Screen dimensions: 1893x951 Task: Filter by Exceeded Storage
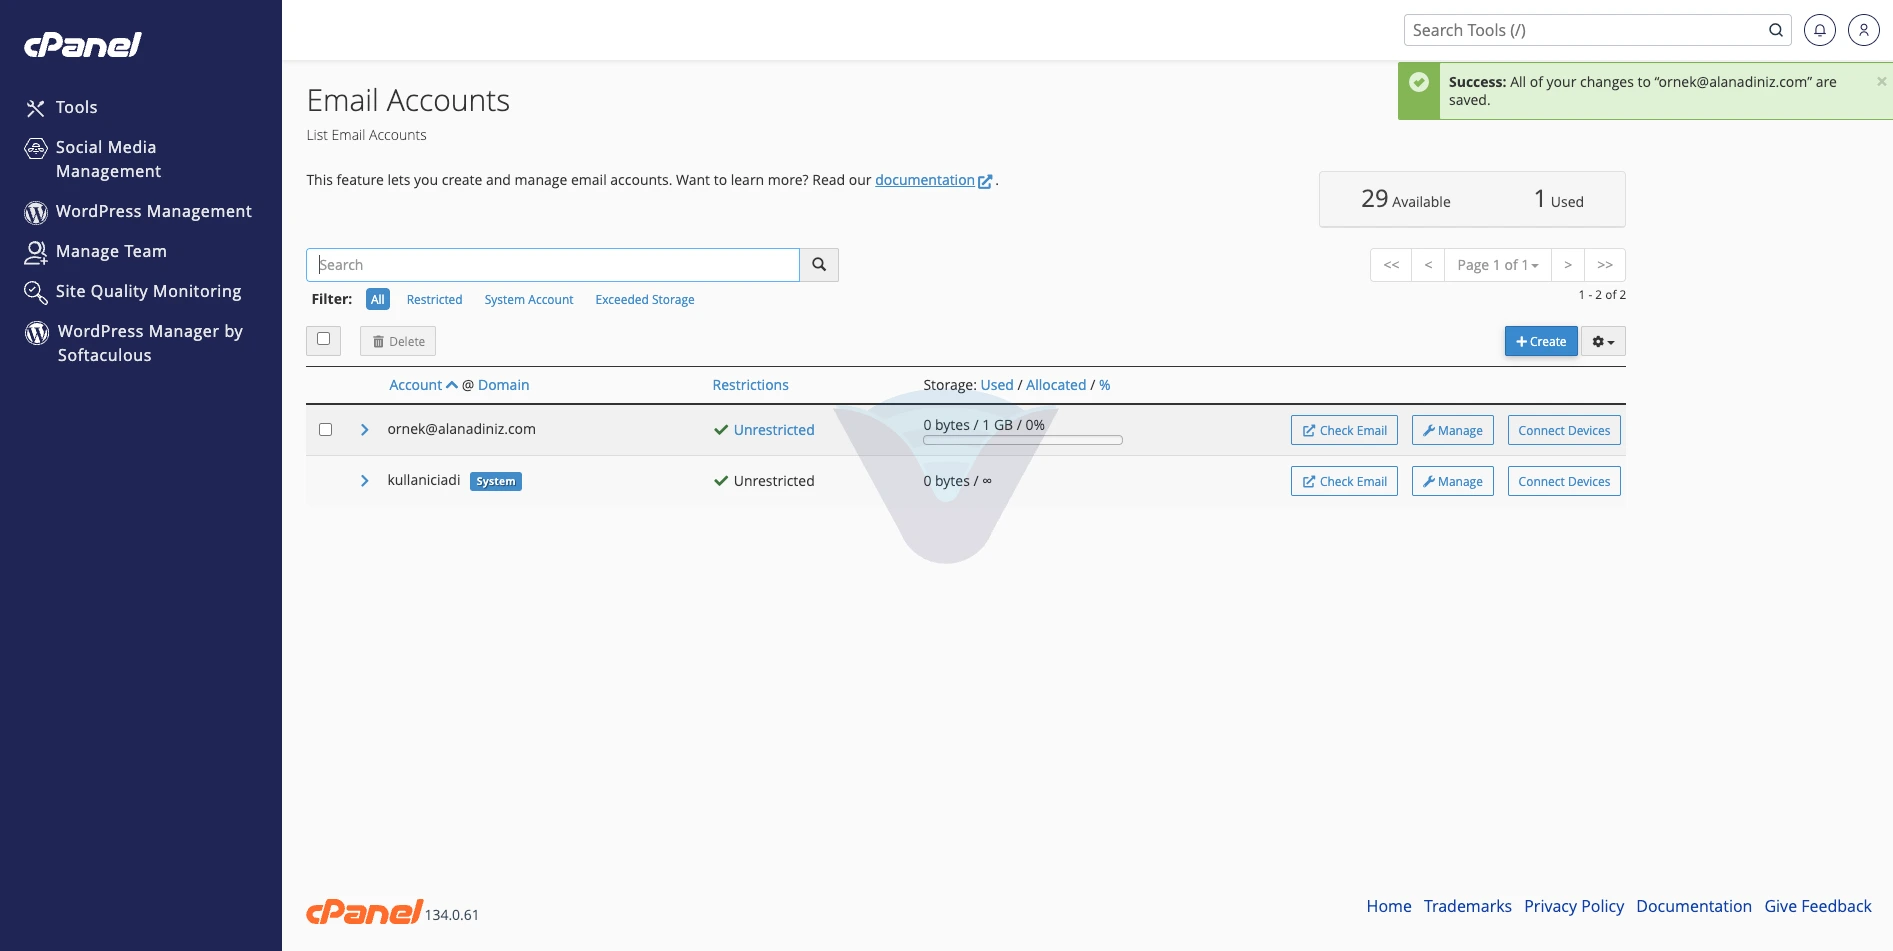click(x=645, y=300)
